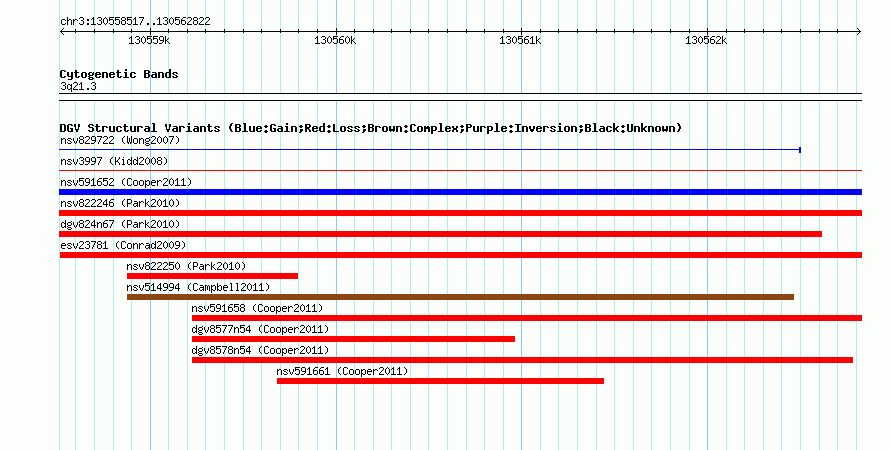The image size is (890, 450).
Task: Open the dgv8577n54 (Cooper2011) label
Action: click(260, 329)
